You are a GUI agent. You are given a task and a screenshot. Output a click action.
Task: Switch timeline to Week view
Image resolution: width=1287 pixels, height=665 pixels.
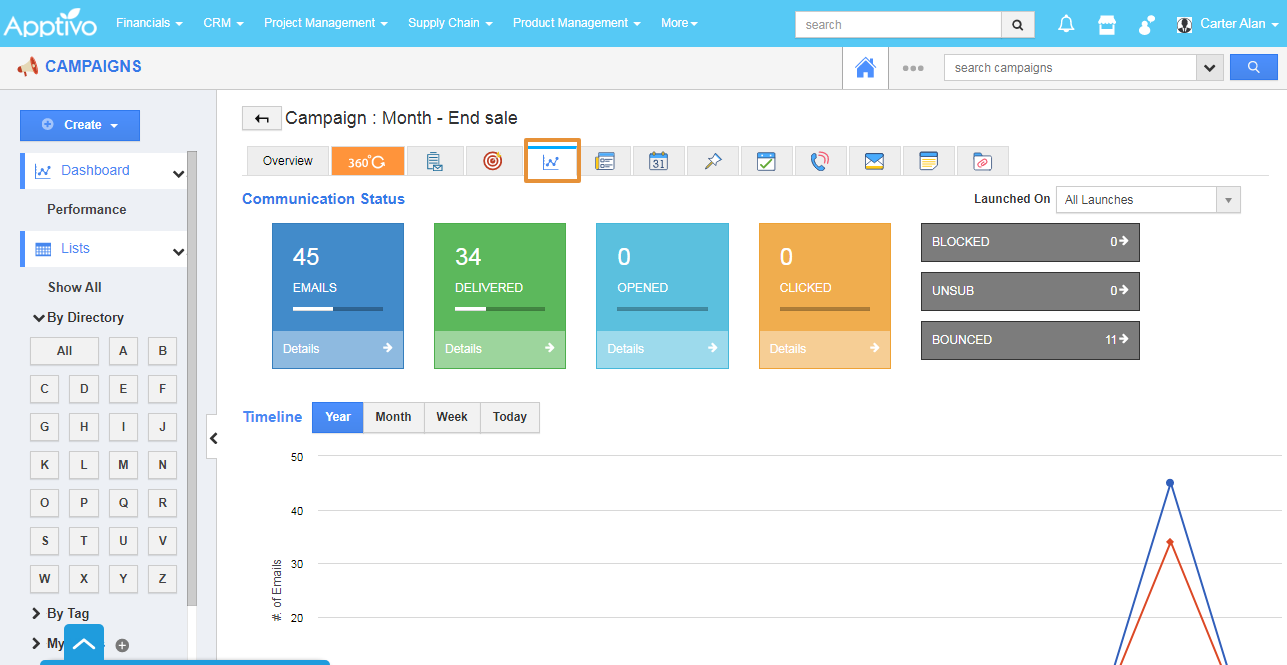pyautogui.click(x=452, y=417)
